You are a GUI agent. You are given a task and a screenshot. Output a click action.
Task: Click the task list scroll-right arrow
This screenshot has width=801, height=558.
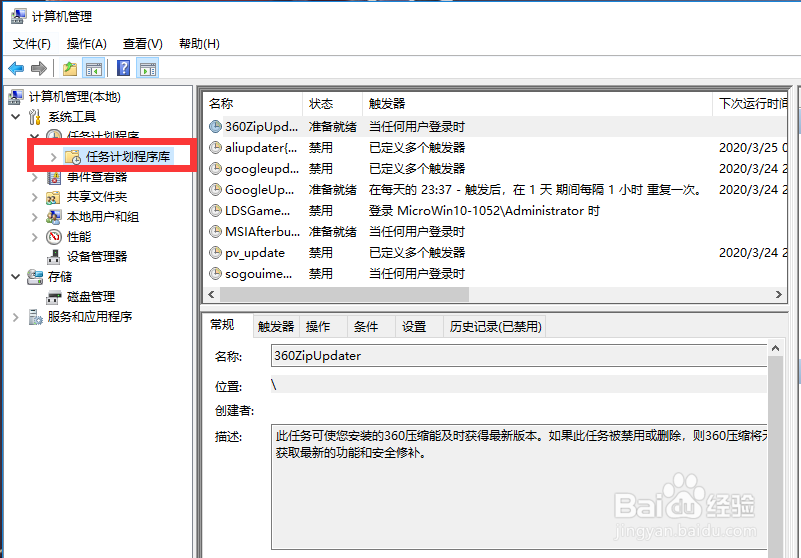click(779, 294)
